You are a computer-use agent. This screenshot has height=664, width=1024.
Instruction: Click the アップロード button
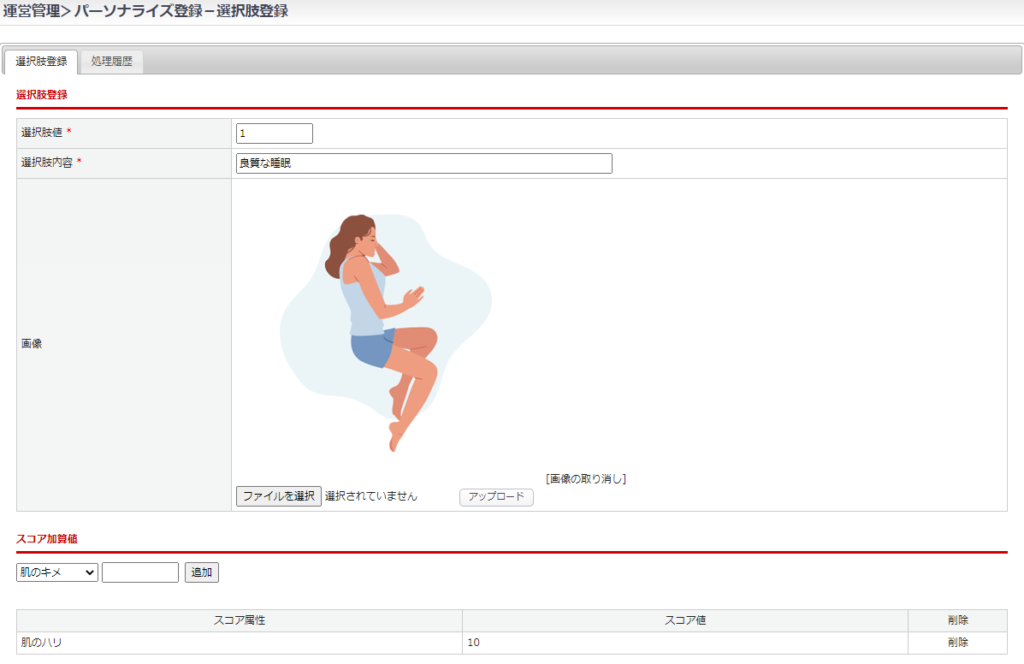496,497
